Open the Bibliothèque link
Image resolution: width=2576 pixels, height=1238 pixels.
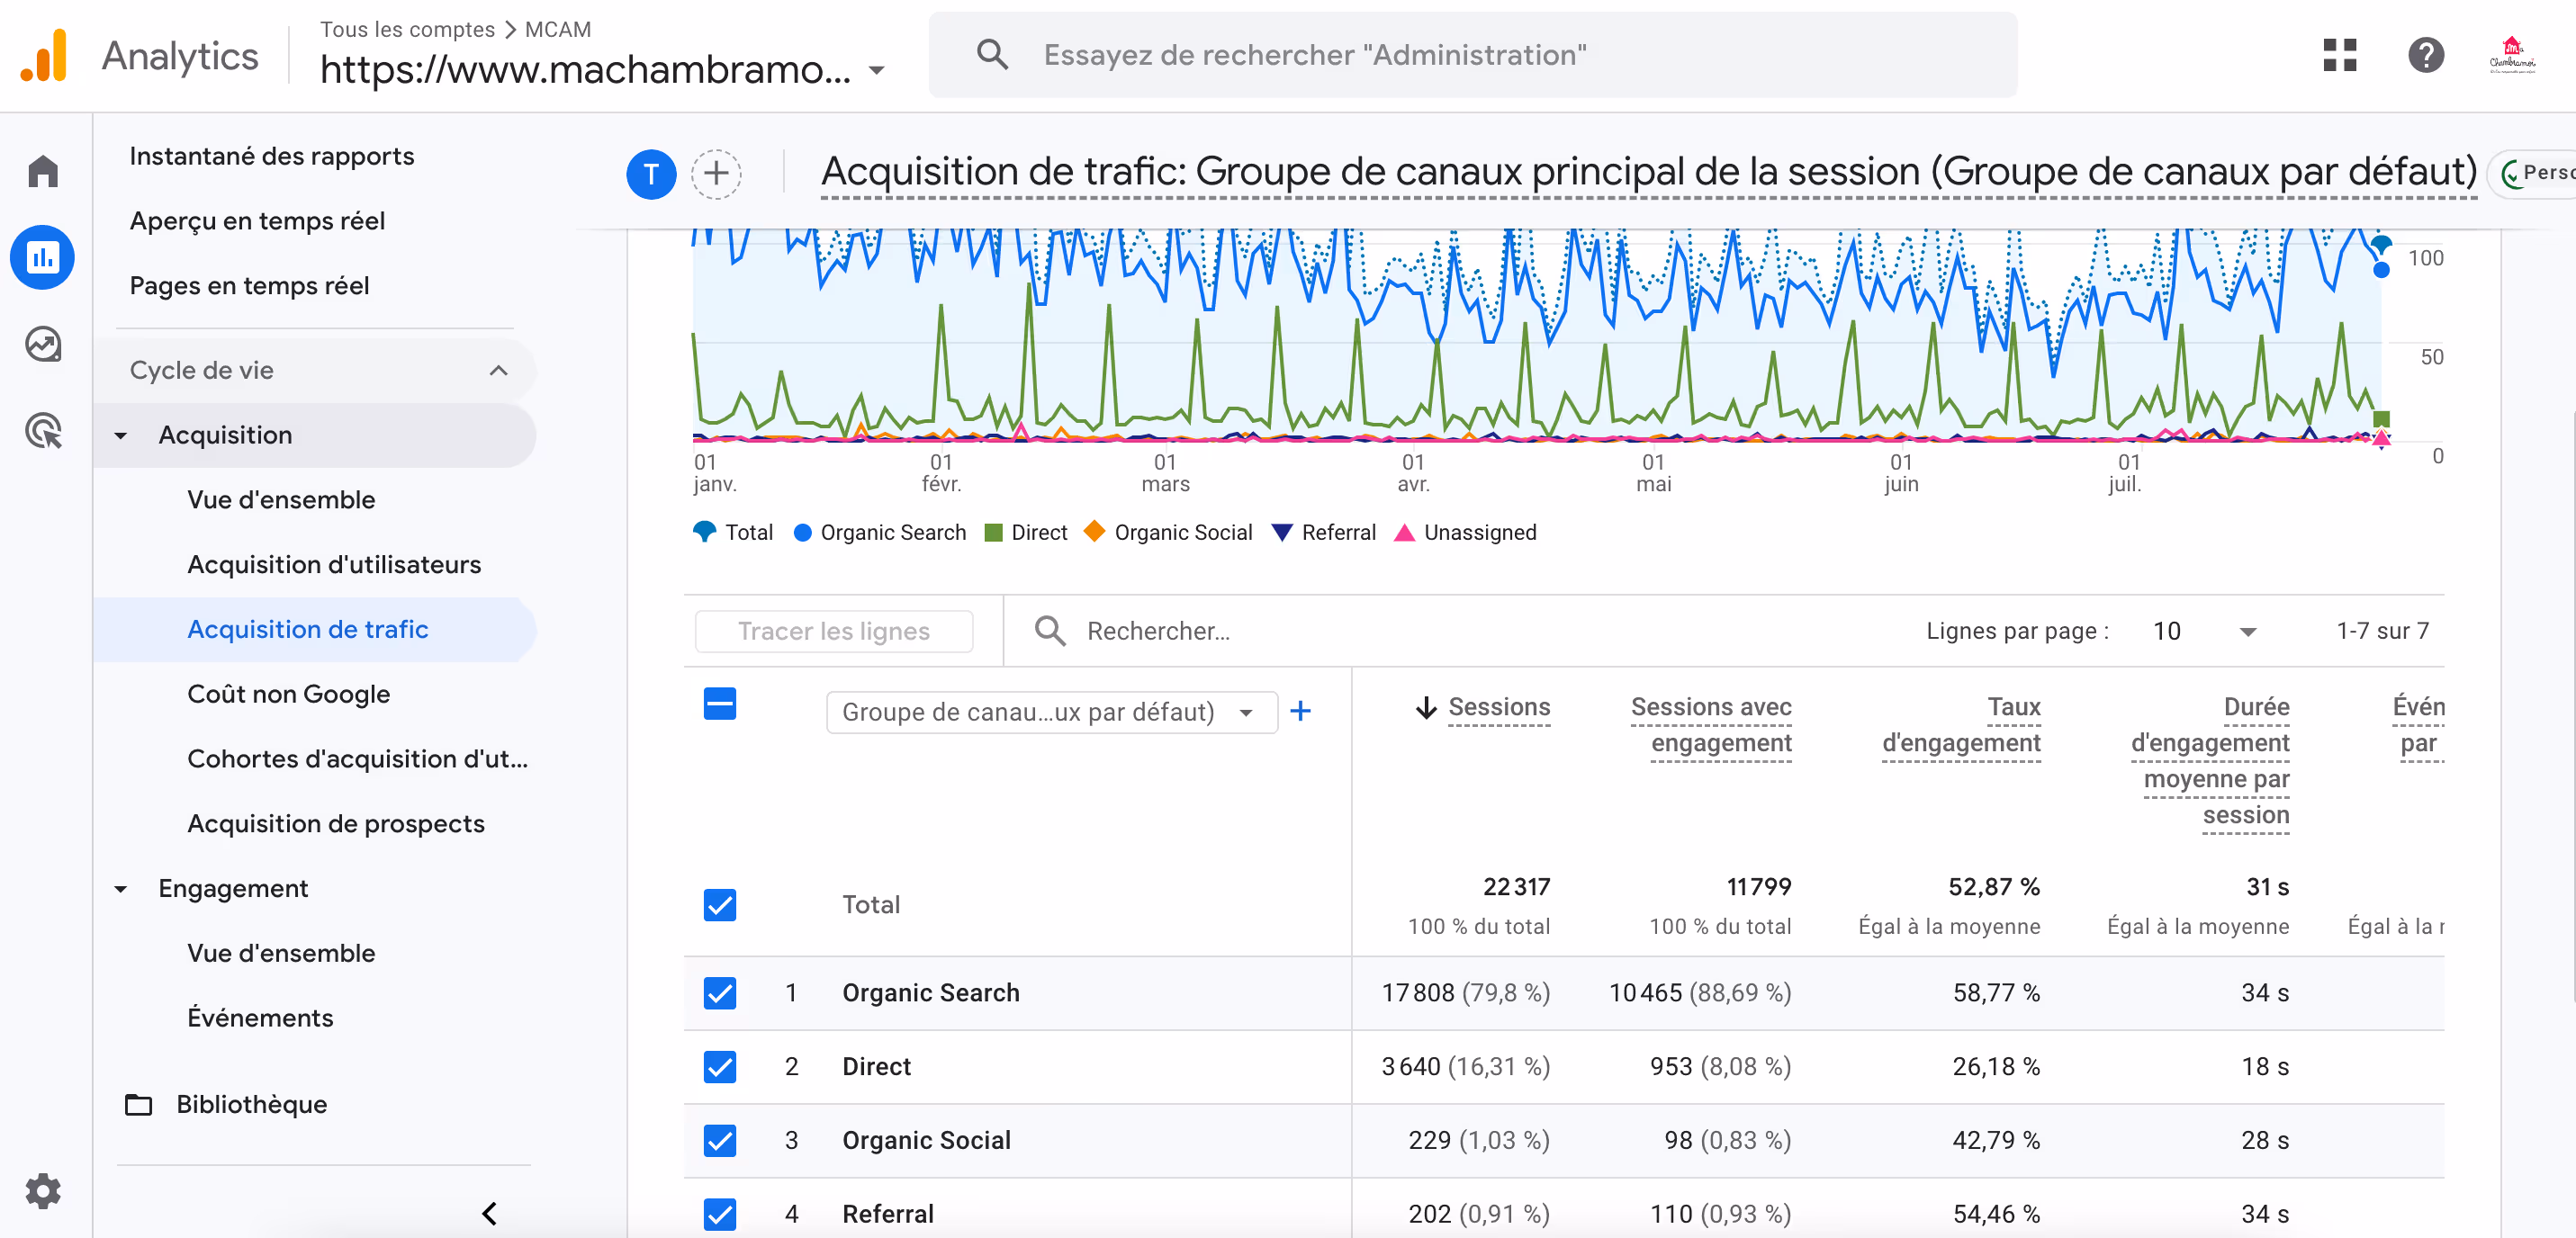point(251,1104)
